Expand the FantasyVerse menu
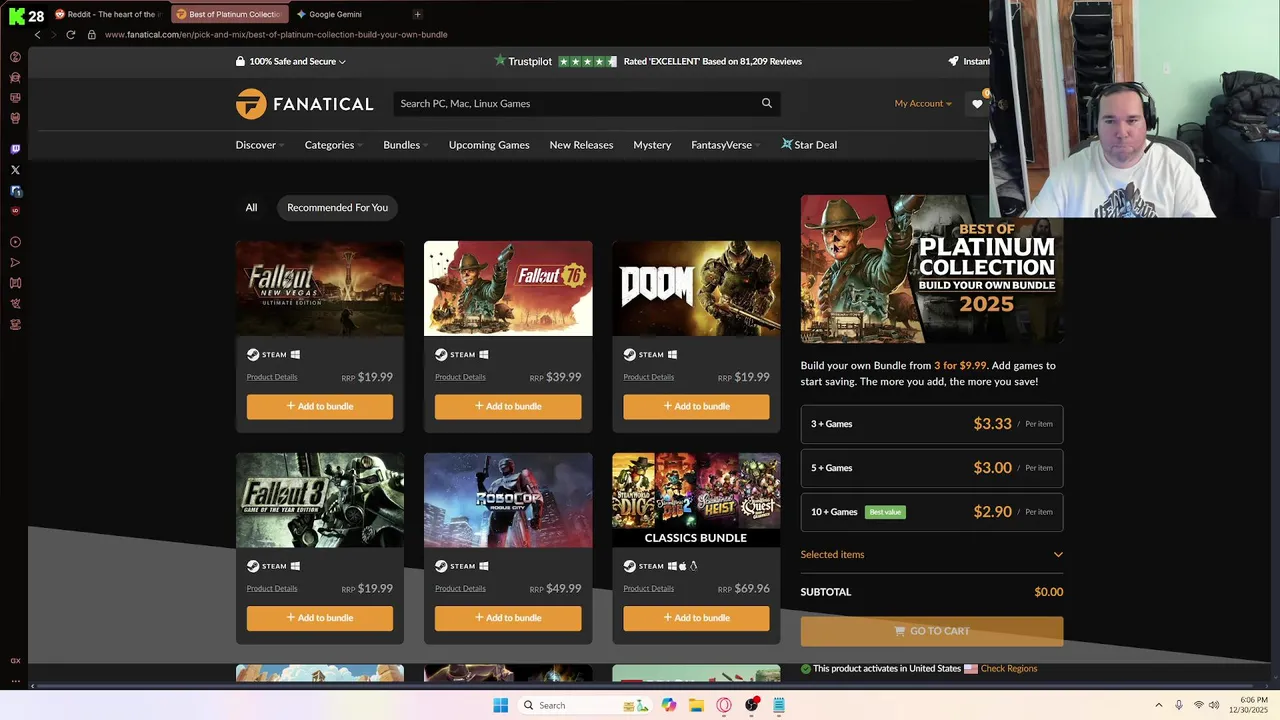 click(725, 145)
